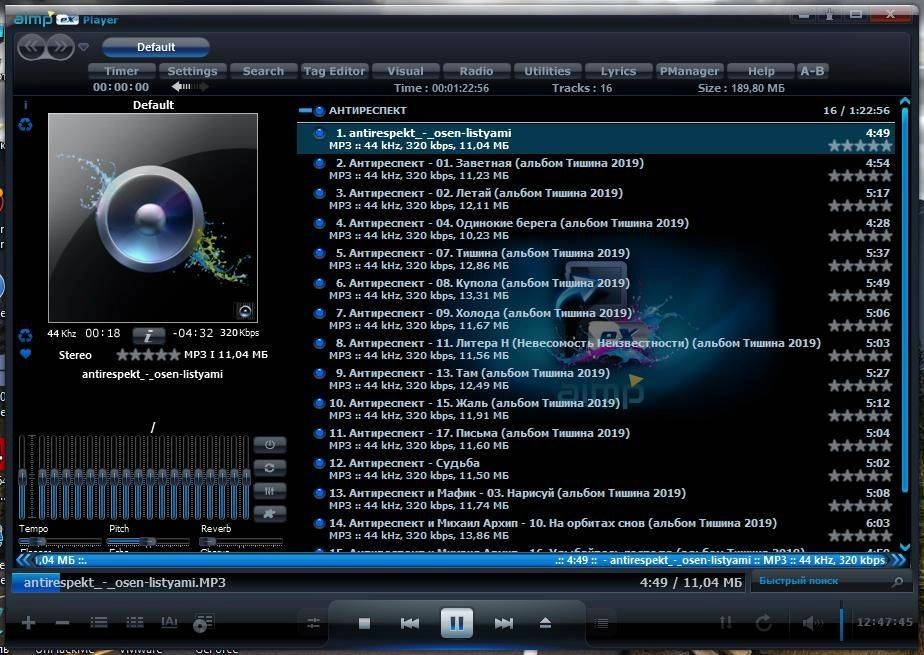This screenshot has width=924, height=655.
Task: Seek within the antirespekt_-_osen-listyami.MP3 progress bar
Action: tap(378, 583)
